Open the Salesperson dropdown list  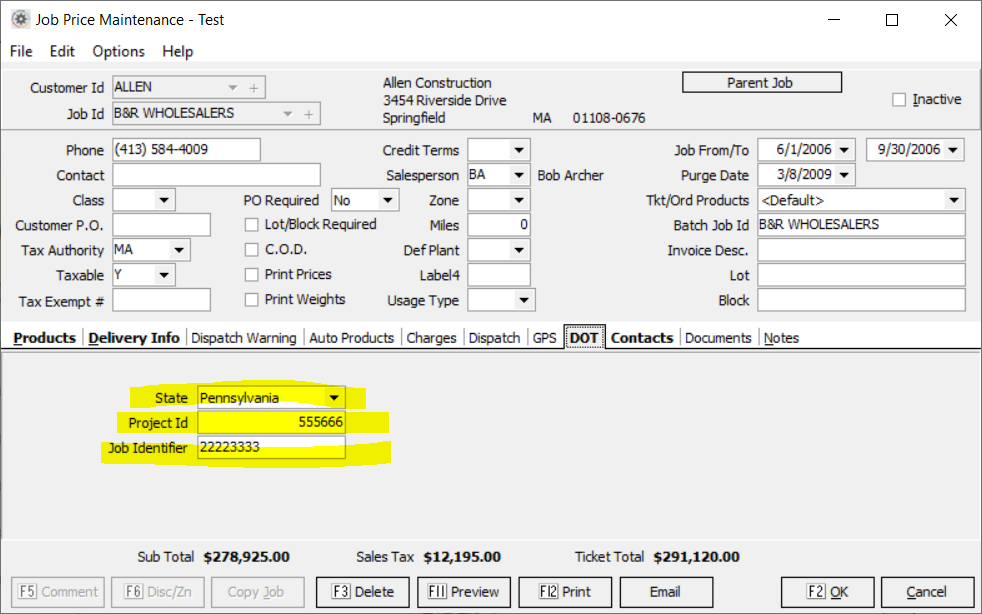518,175
